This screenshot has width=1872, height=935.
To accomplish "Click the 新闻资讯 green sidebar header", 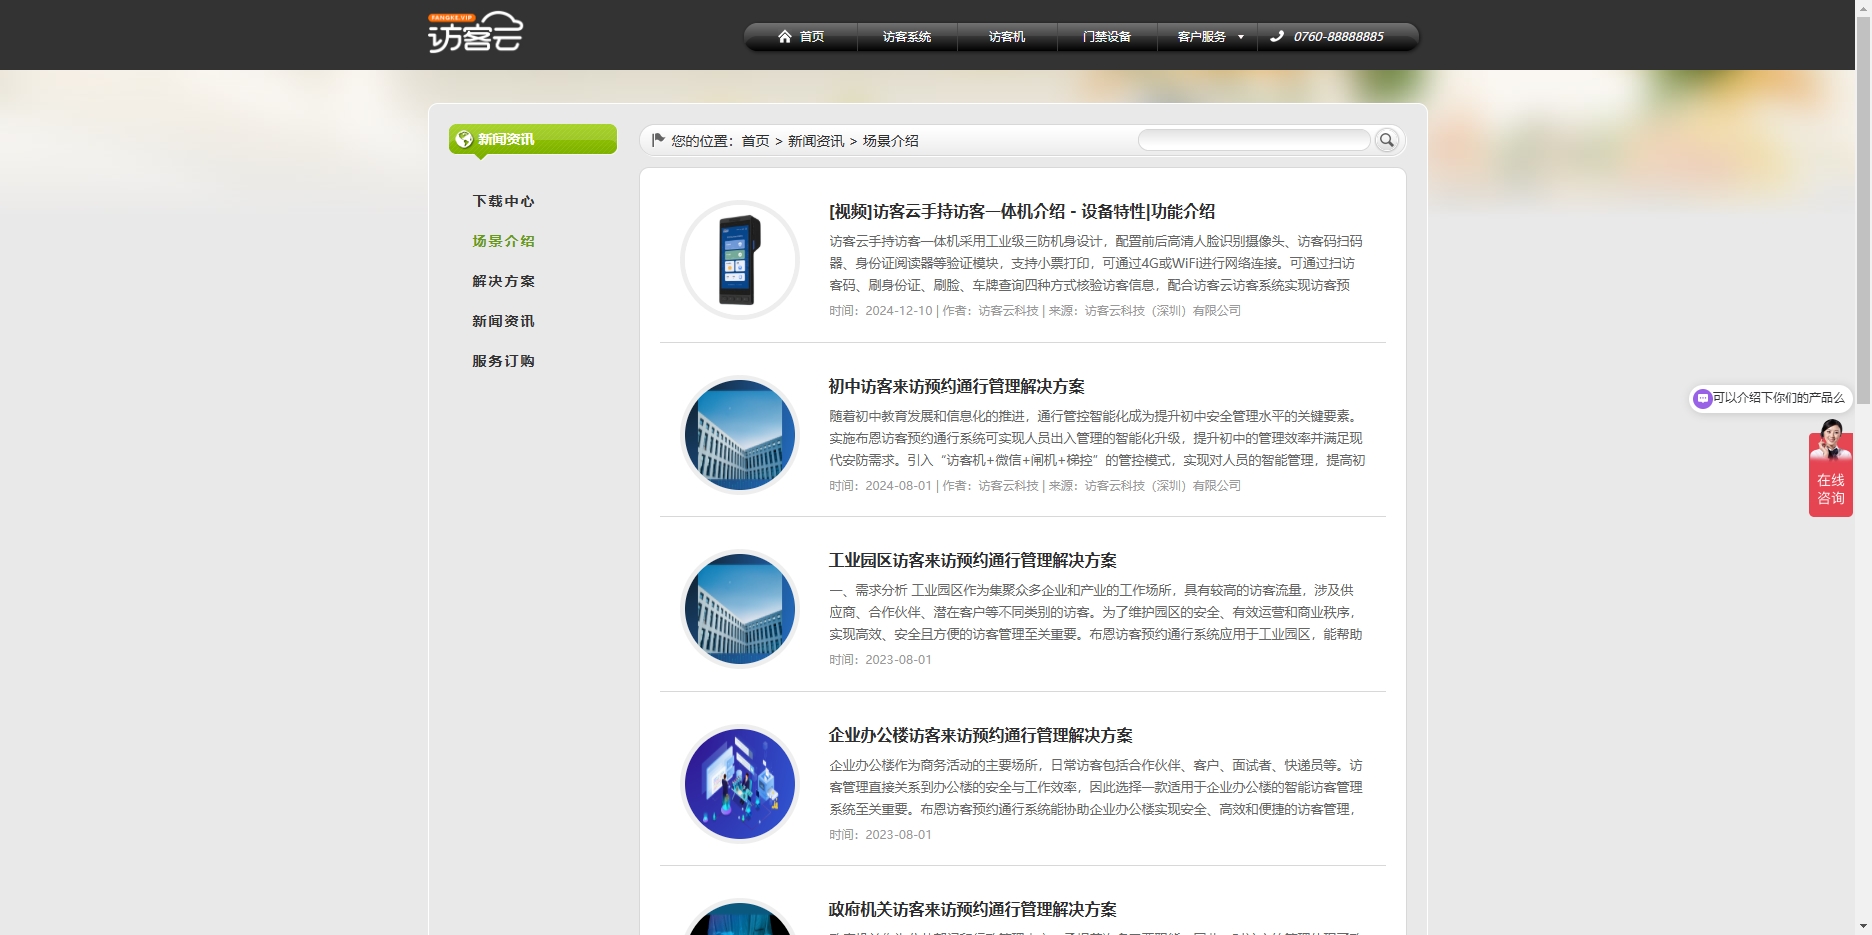I will point(533,139).
